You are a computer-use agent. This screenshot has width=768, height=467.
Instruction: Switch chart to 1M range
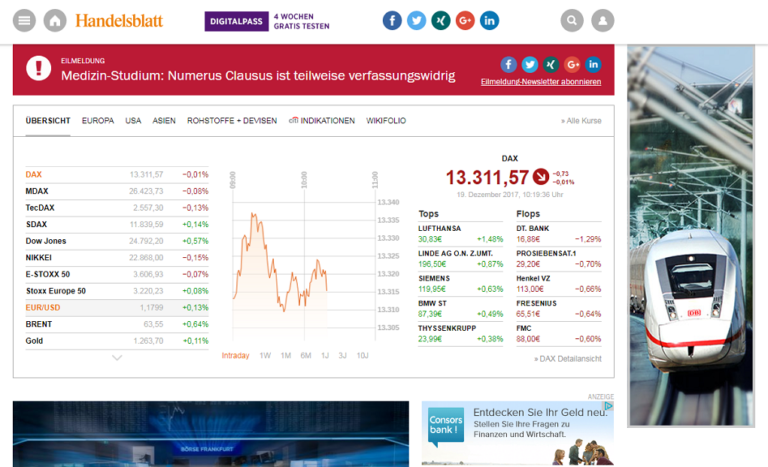pyautogui.click(x=286, y=355)
